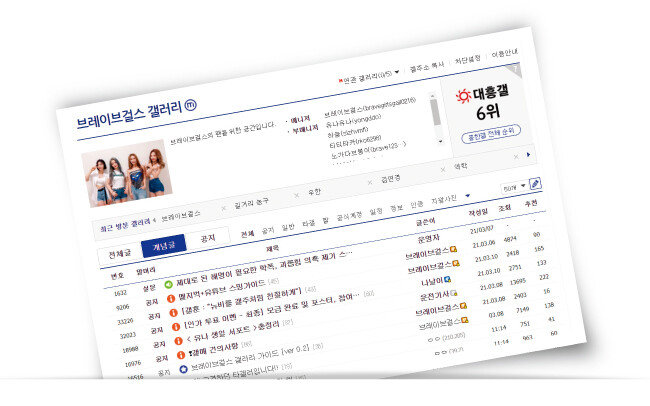This screenshot has height=406, width=650.
Task: Click the blue next arrow of recent galleries
Action: coord(528,155)
